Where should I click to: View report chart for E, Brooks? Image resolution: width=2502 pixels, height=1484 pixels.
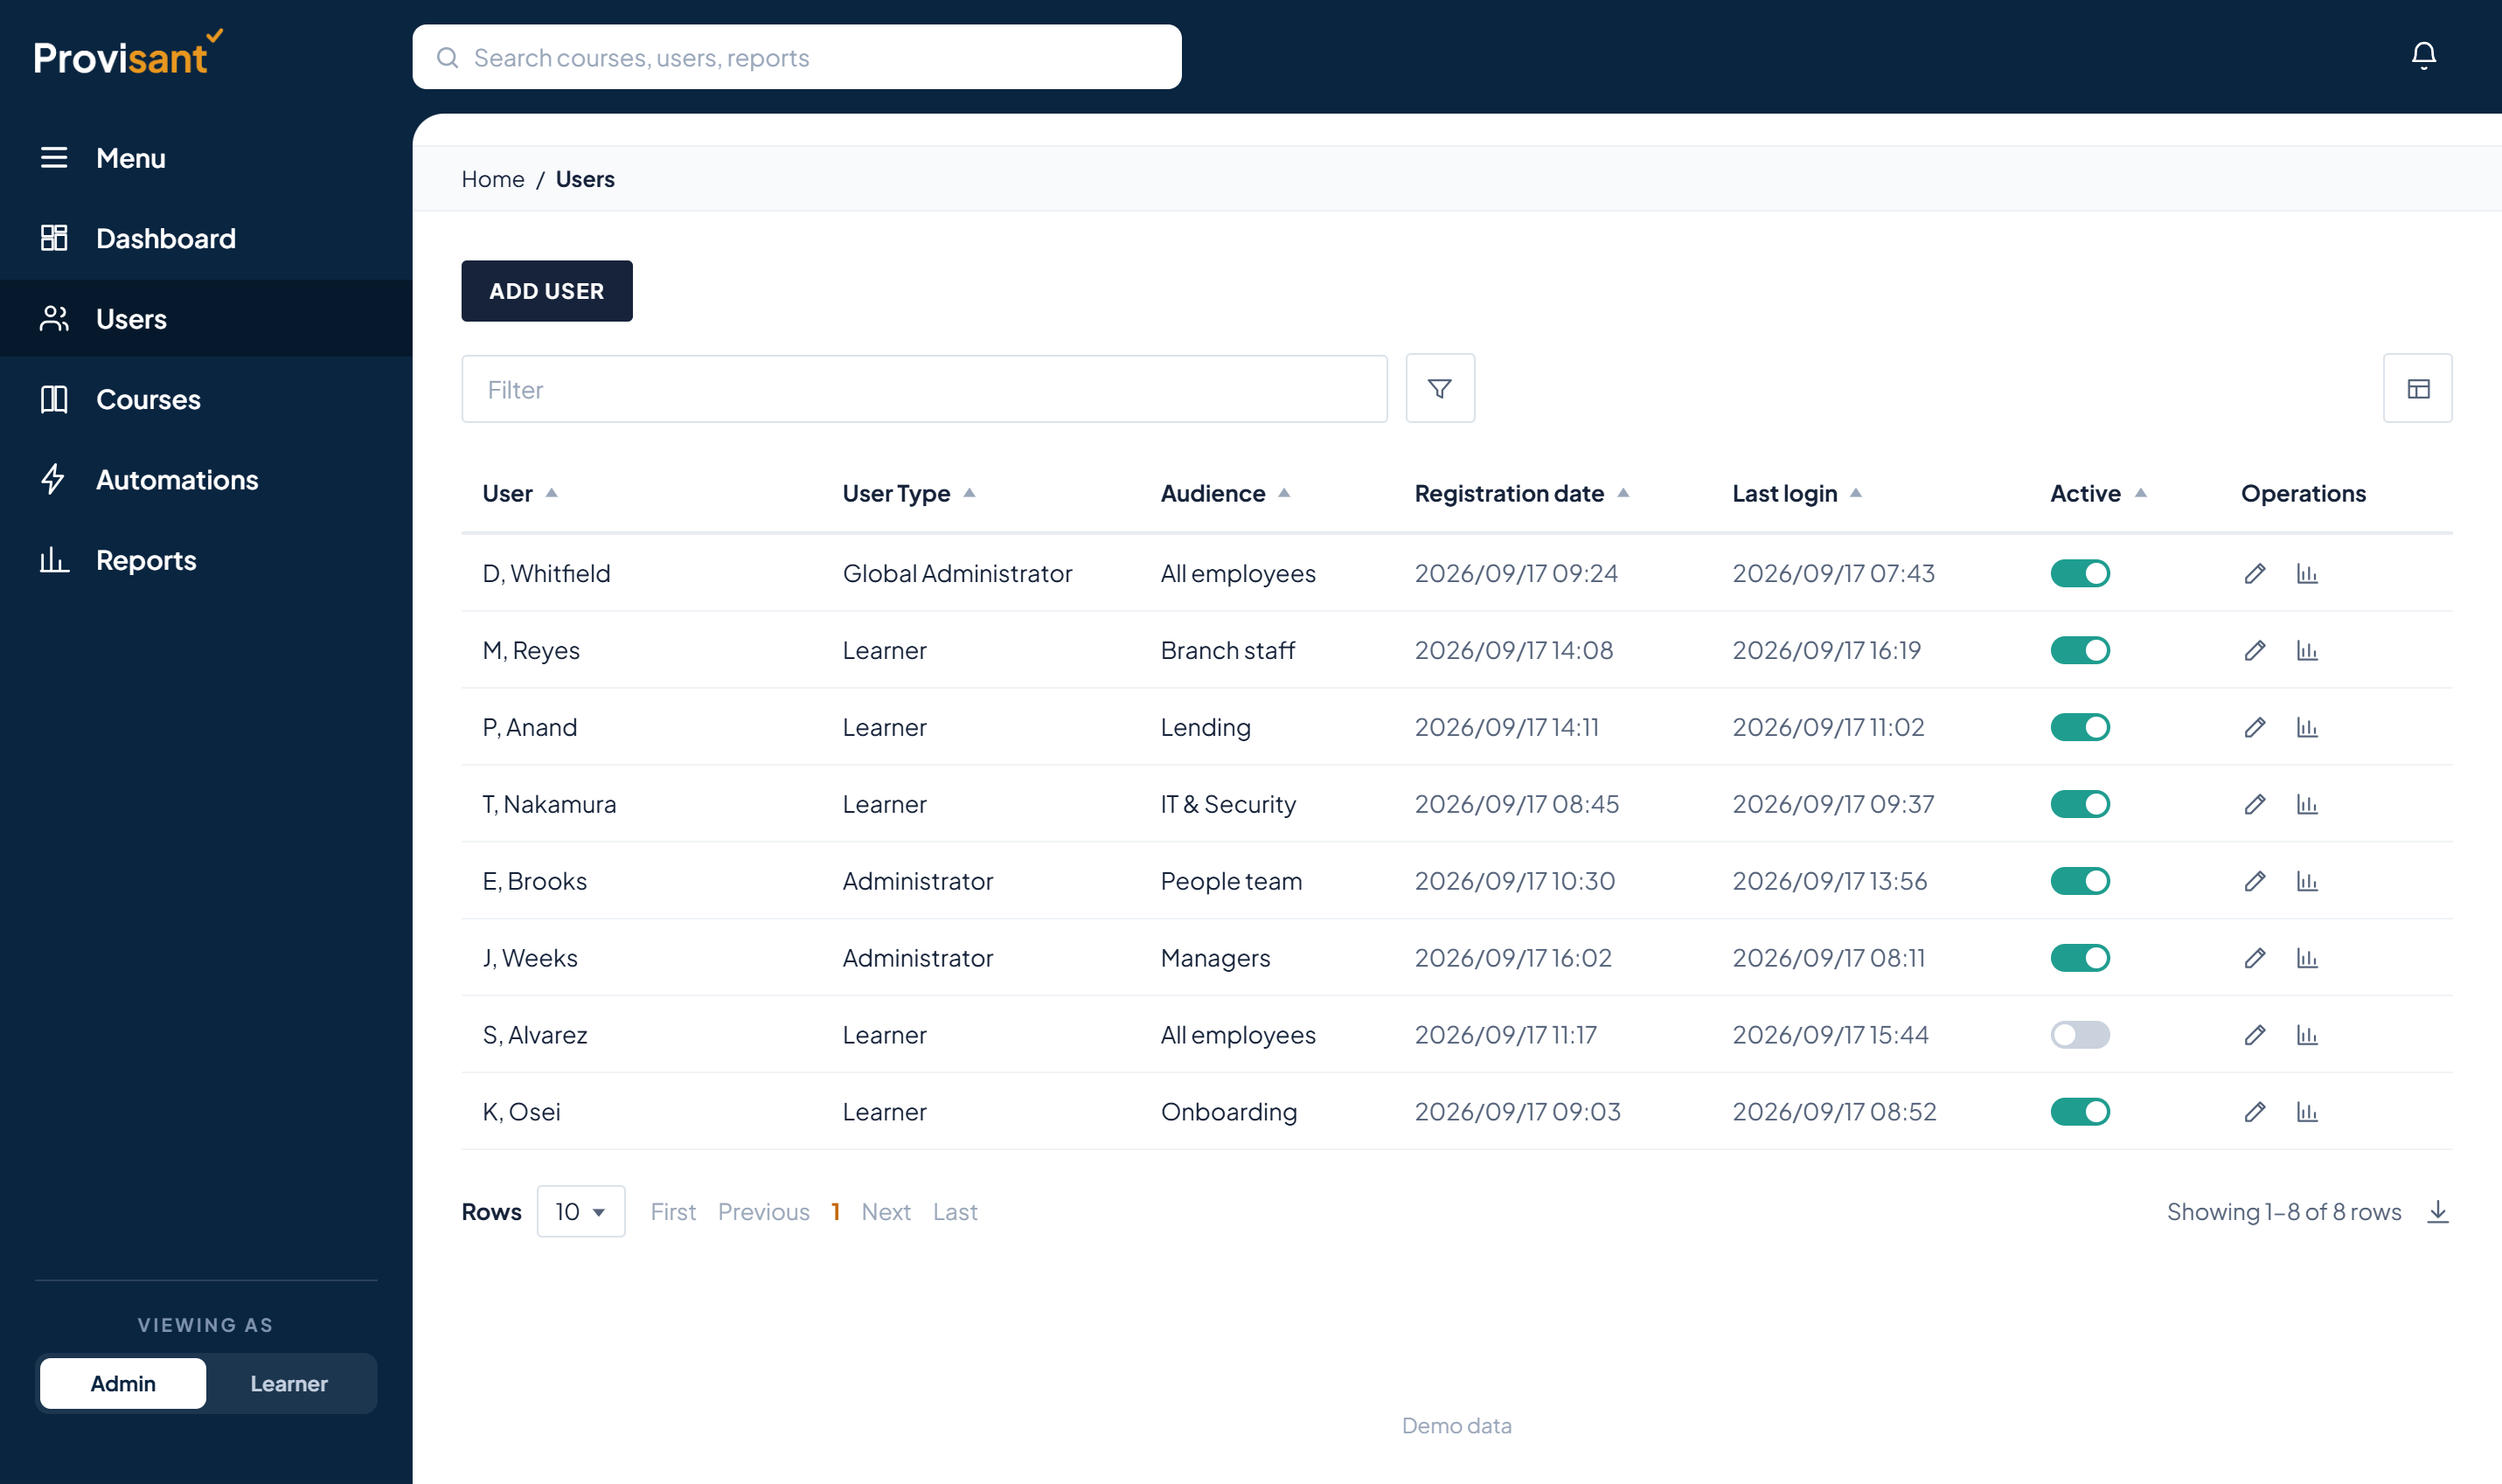(2307, 881)
